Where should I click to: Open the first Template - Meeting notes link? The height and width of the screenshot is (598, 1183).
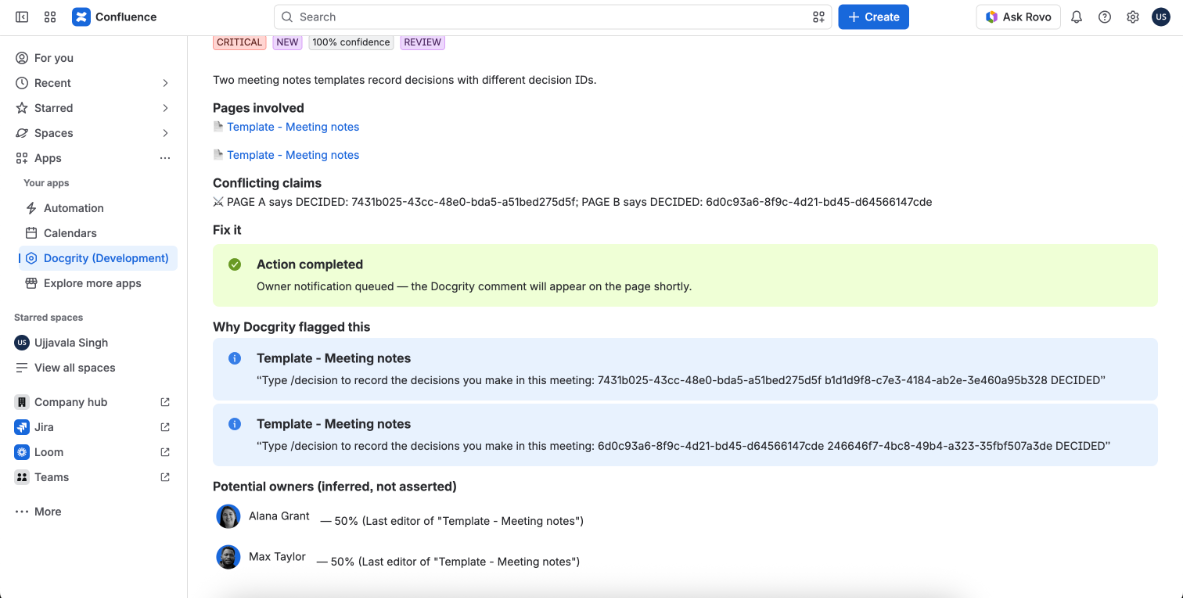point(293,127)
